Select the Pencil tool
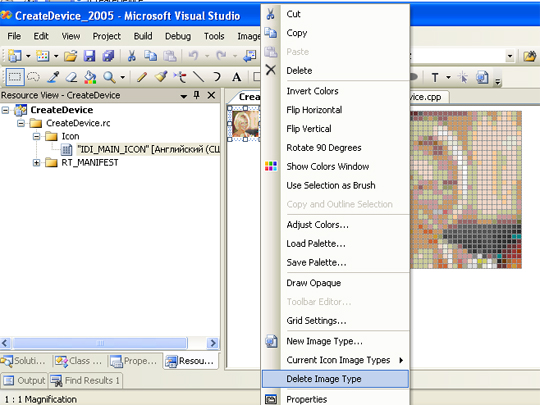Screen dimensions: 540x405 pos(142,77)
